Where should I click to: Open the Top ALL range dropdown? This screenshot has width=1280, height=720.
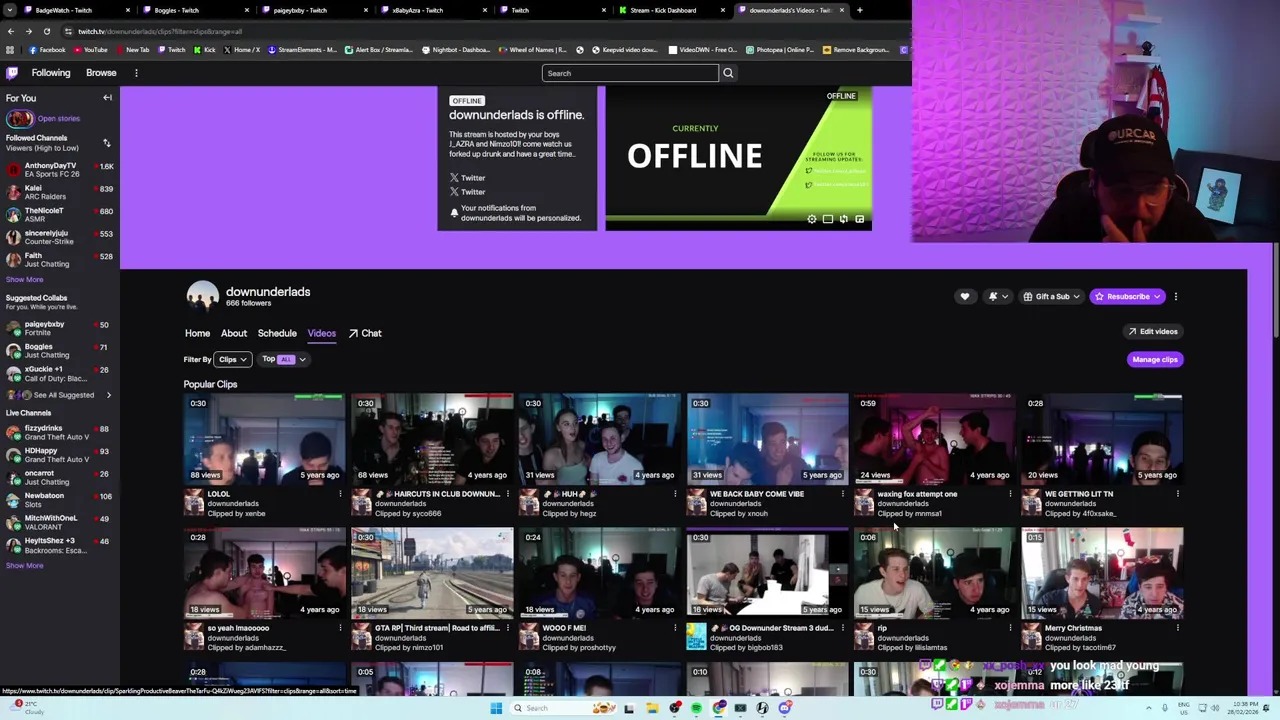[x=284, y=360]
